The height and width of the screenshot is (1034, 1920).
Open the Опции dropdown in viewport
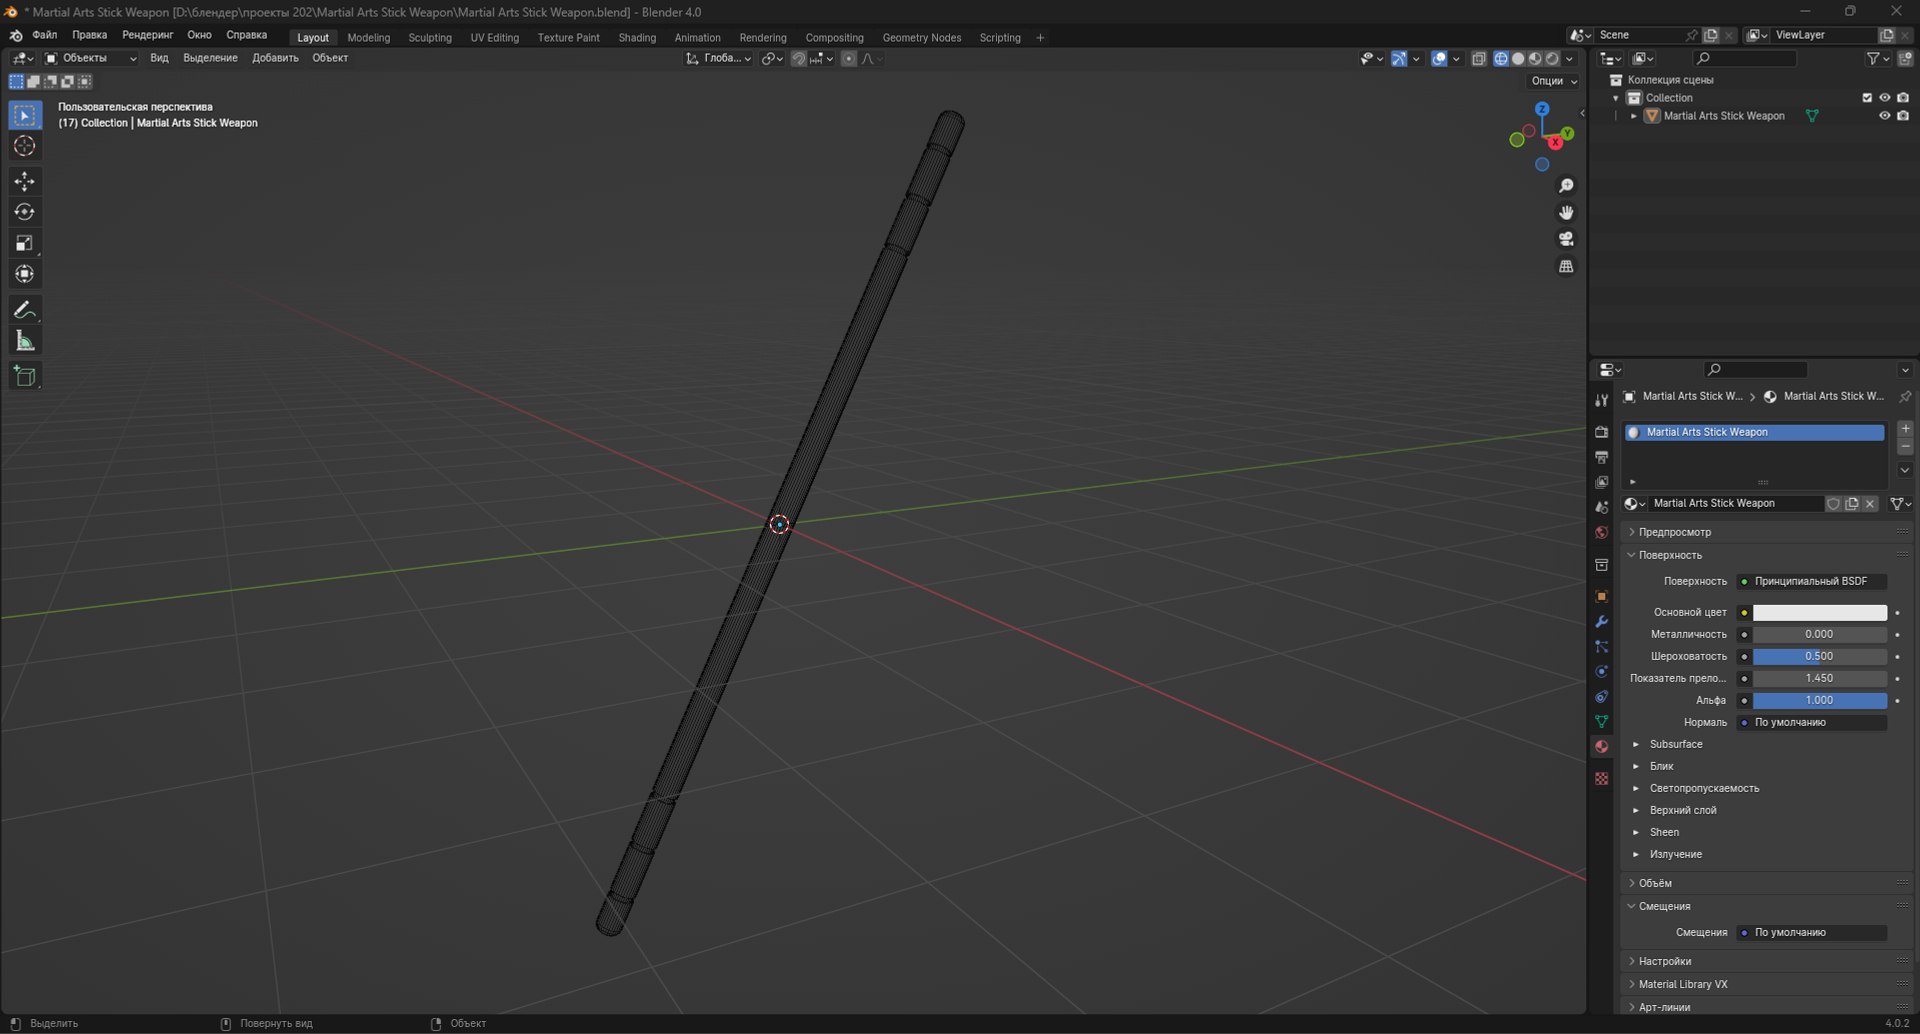click(1554, 81)
